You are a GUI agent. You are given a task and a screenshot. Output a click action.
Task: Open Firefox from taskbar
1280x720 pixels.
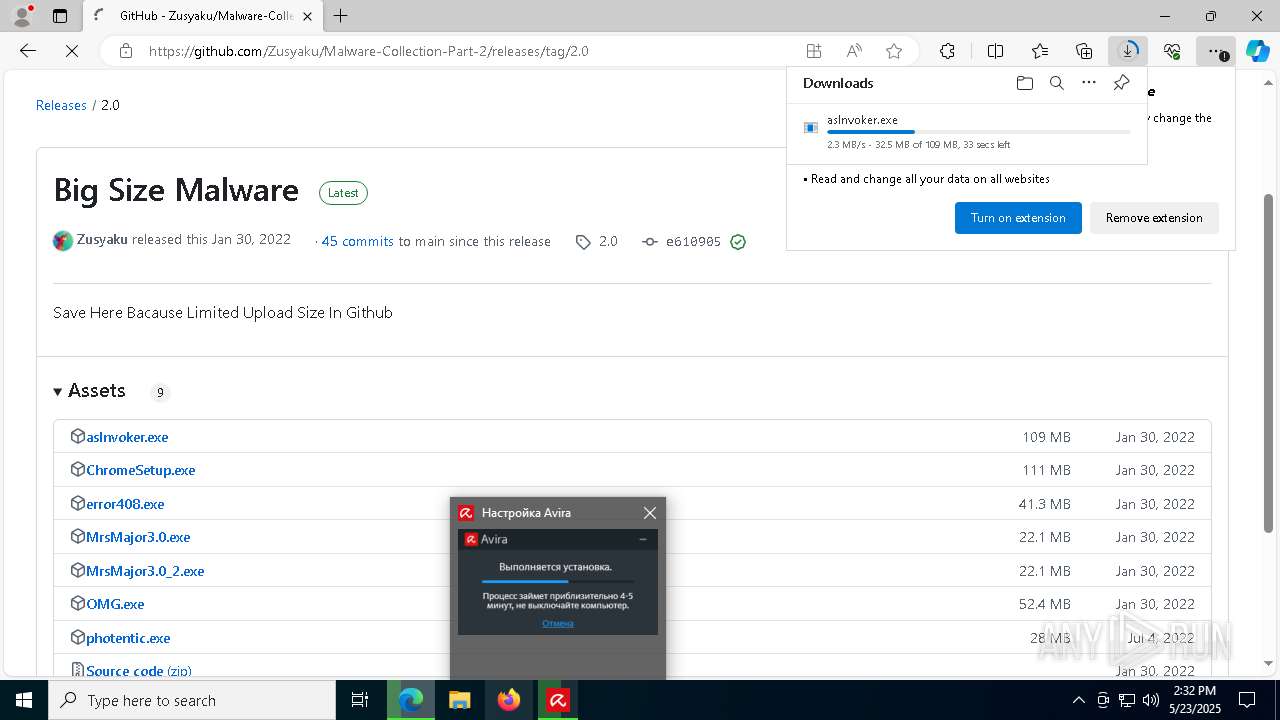tap(509, 700)
